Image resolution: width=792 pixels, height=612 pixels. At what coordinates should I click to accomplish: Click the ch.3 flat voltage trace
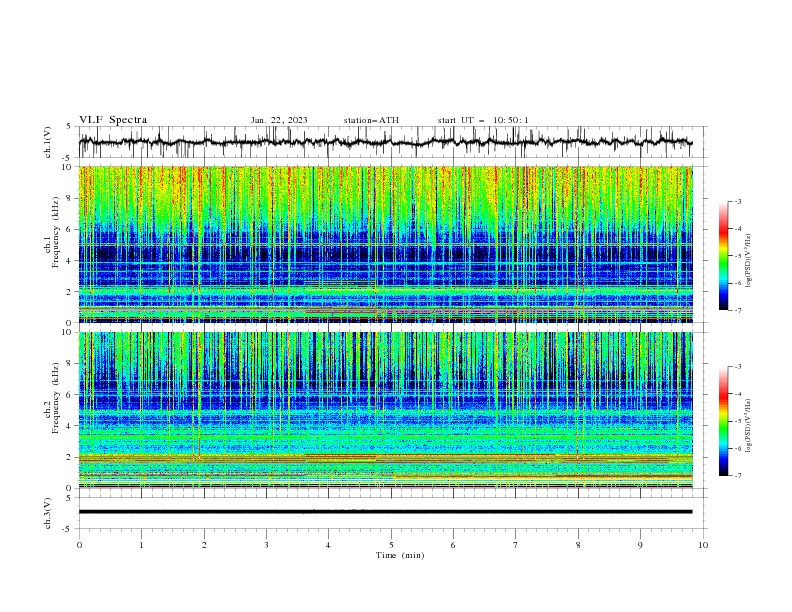click(385, 512)
